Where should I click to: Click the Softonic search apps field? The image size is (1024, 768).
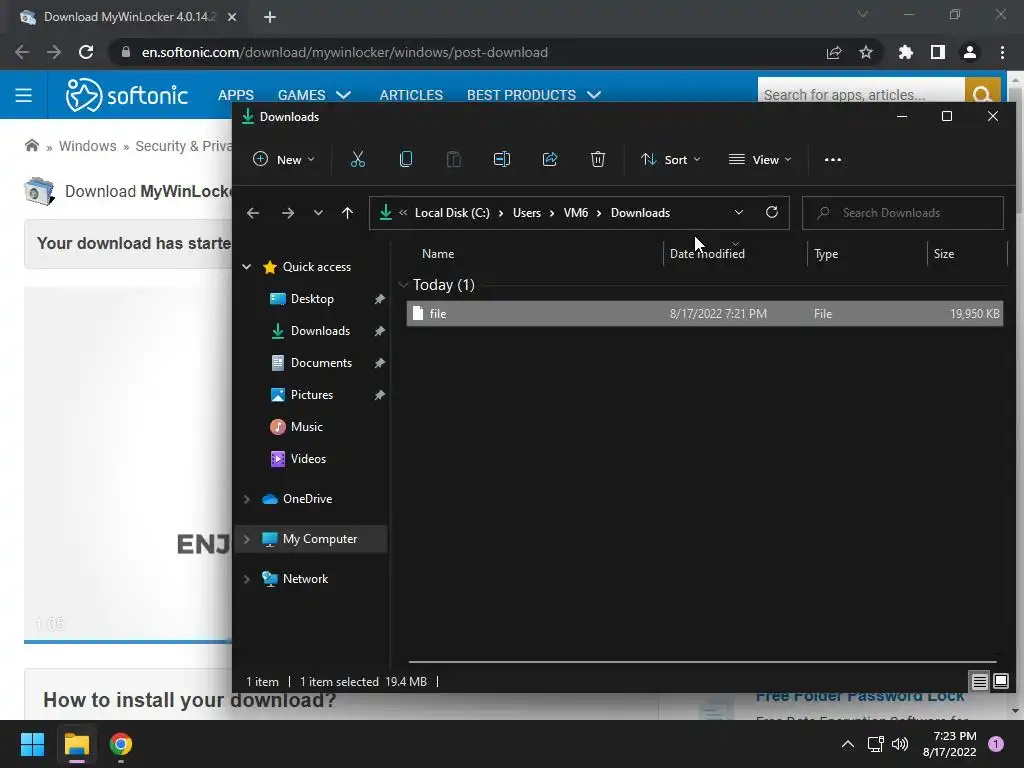[861, 90]
